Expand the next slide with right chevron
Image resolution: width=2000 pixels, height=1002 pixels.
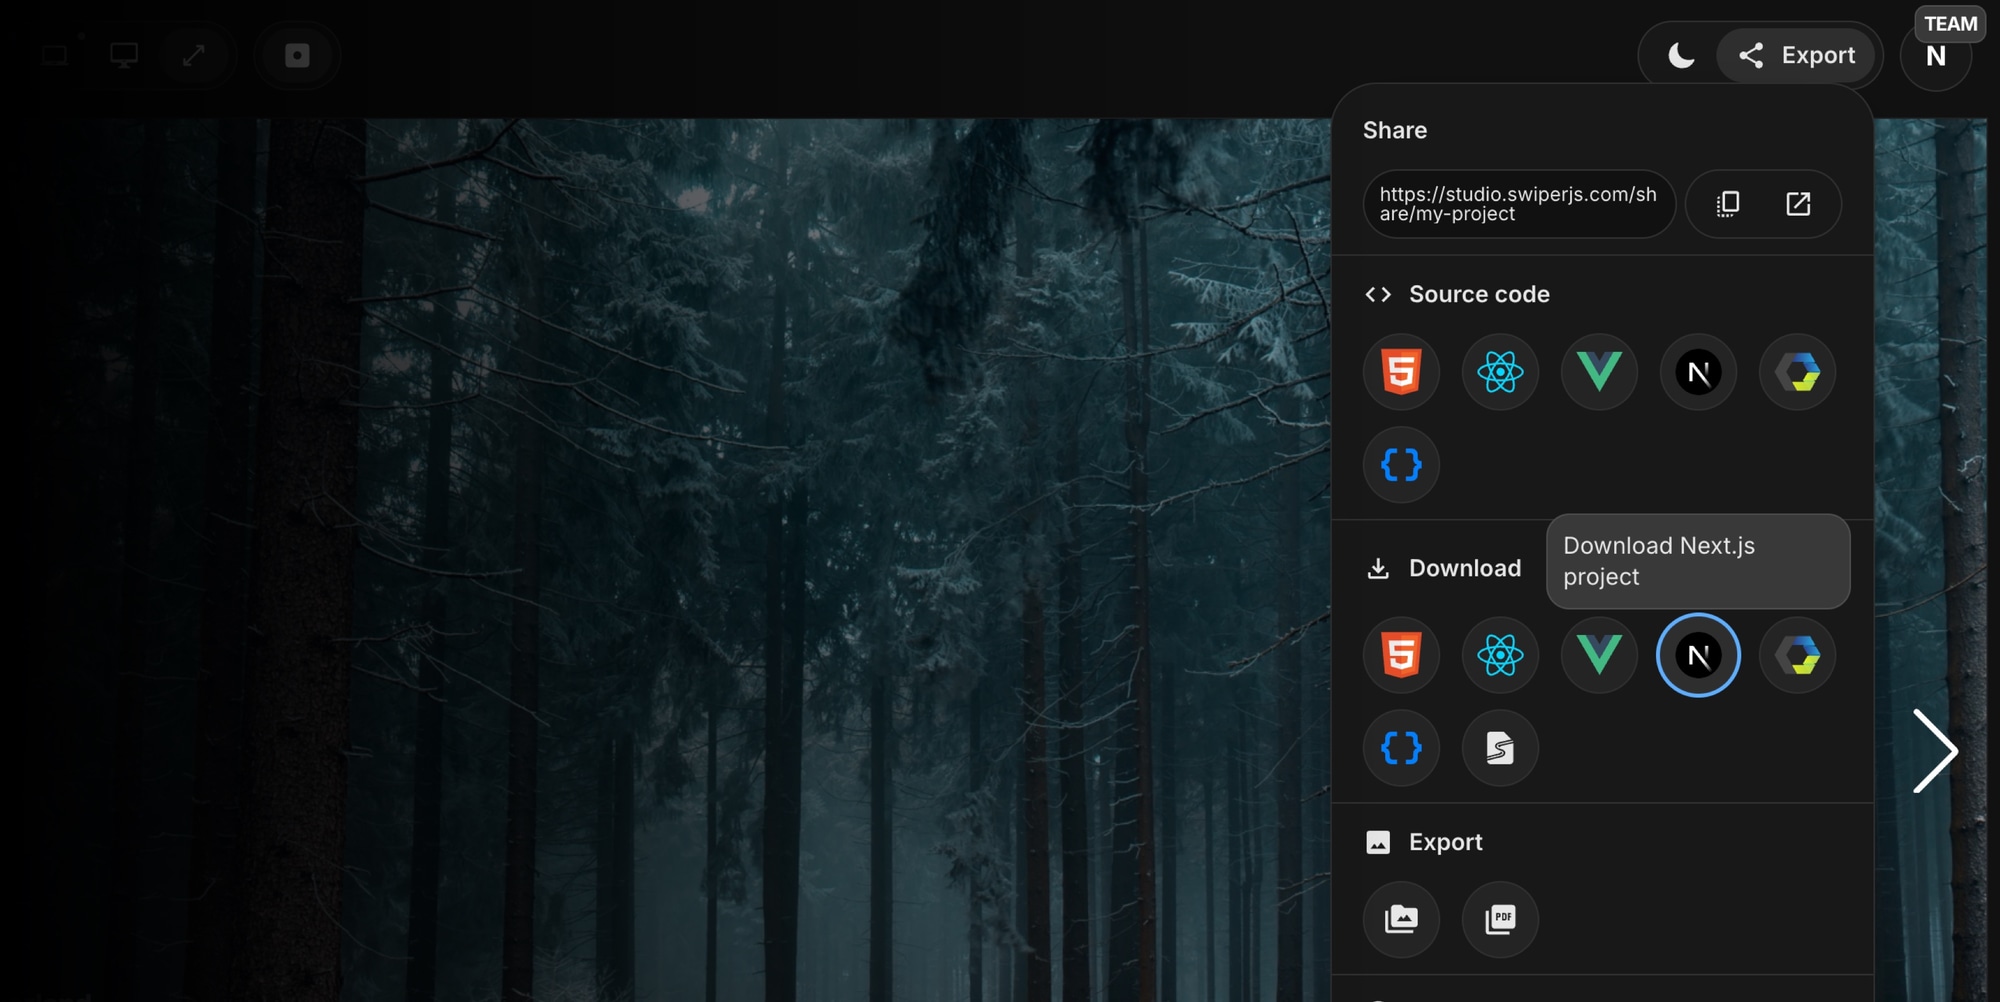tap(1936, 752)
